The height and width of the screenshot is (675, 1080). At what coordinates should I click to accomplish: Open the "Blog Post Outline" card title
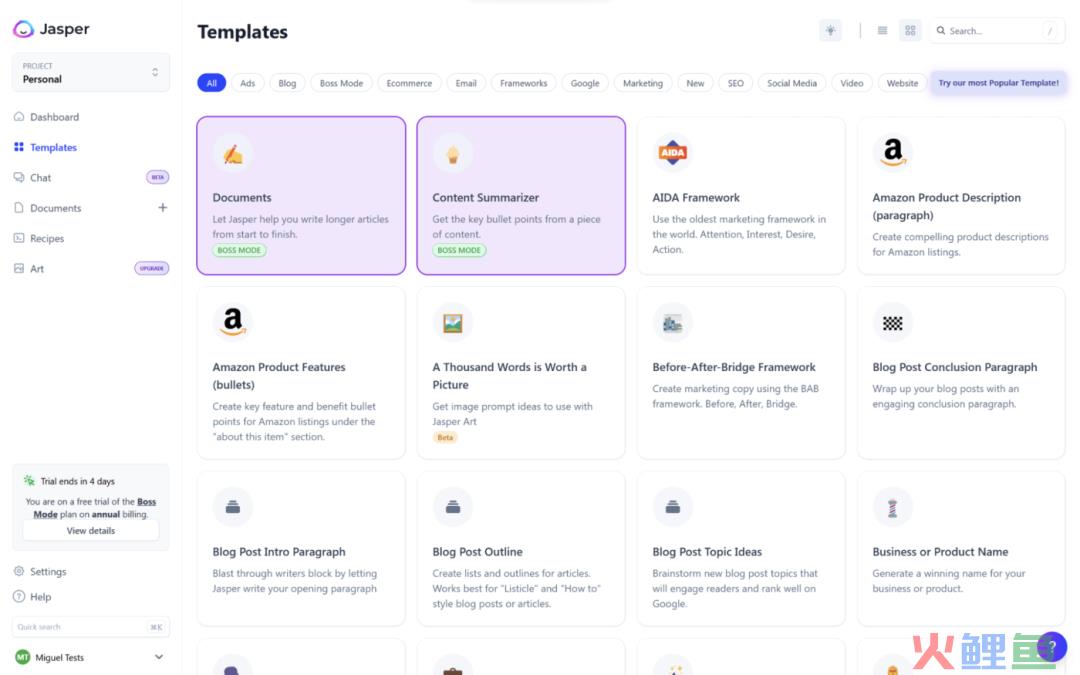[x=477, y=552]
